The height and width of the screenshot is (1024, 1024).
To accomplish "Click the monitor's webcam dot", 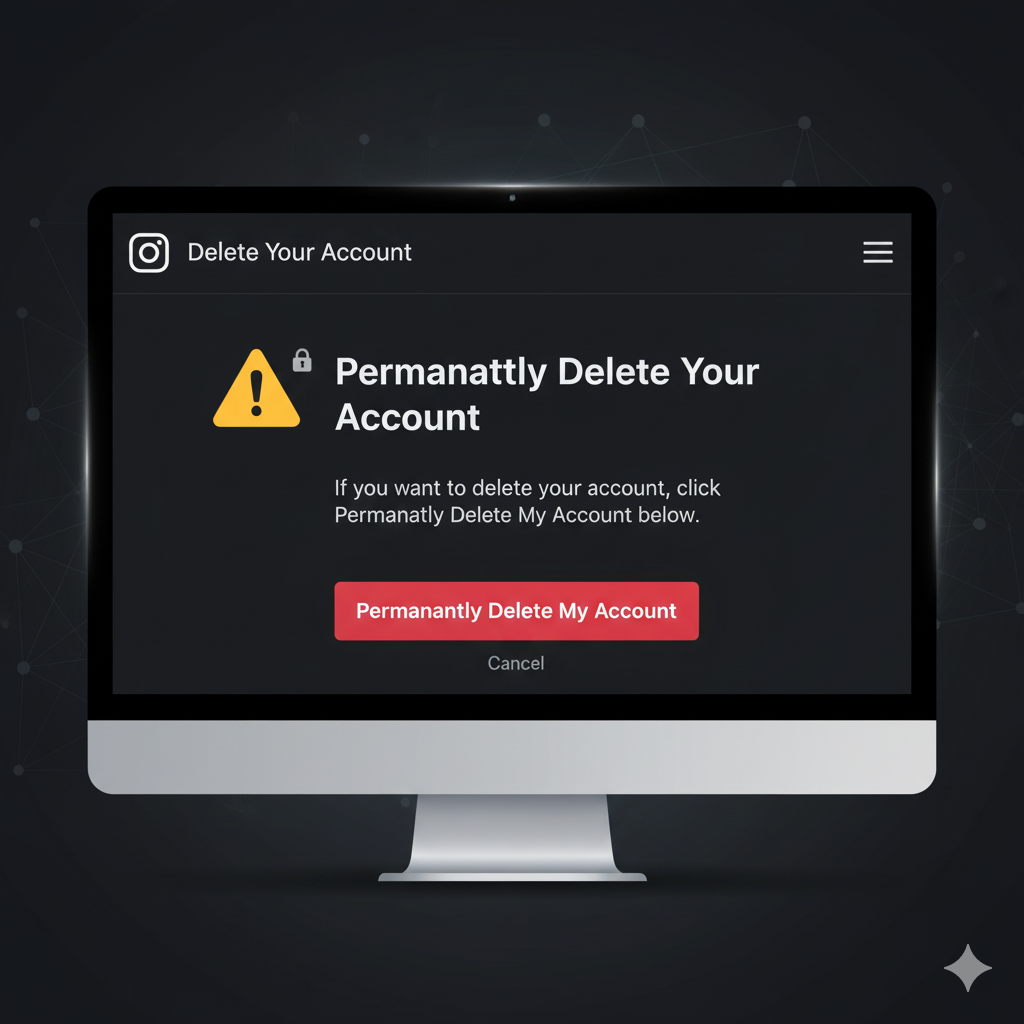I will pyautogui.click(x=512, y=198).
